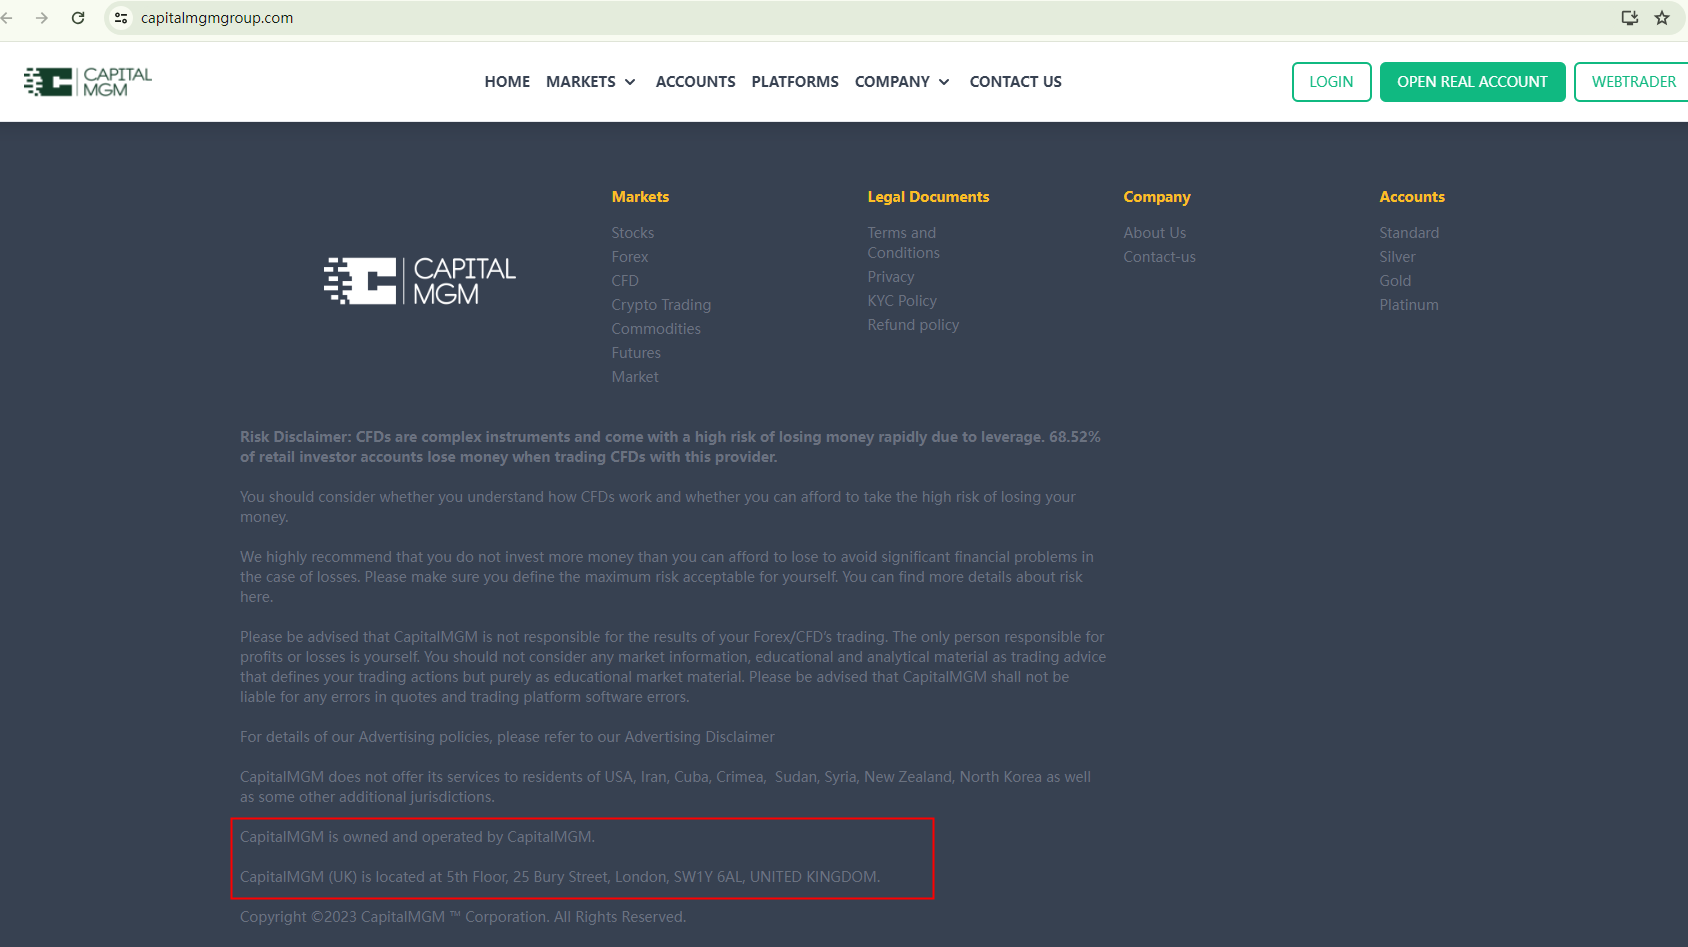The width and height of the screenshot is (1688, 947).
Task: Open the Forex footer link
Action: click(630, 257)
